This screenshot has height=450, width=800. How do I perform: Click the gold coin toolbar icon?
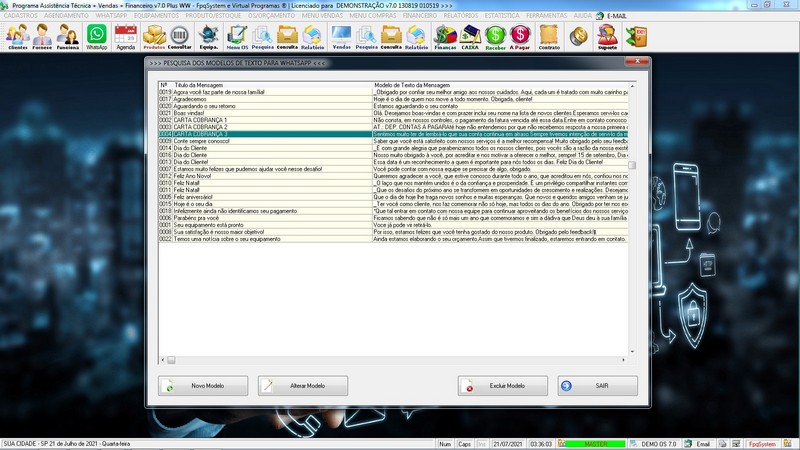579,37
